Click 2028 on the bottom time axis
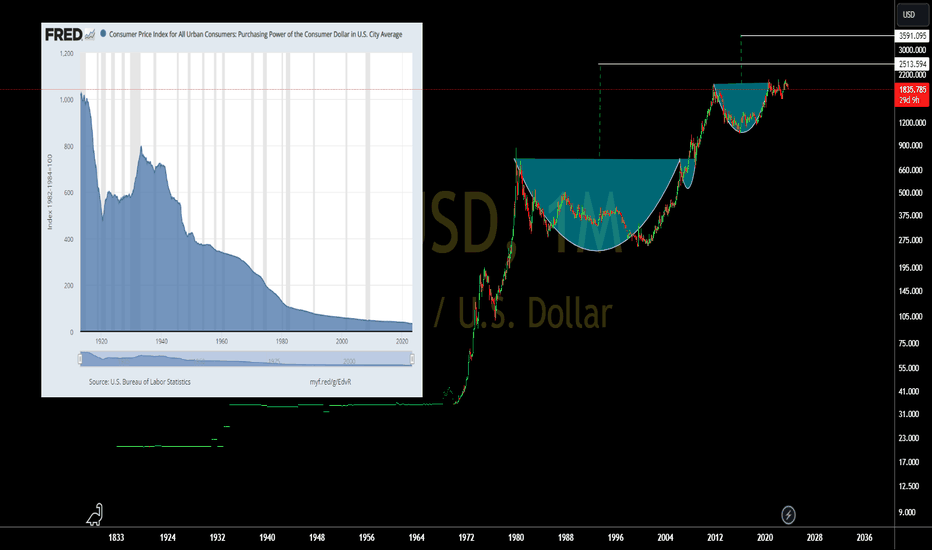Viewport: 932px width, 550px height. (814, 538)
